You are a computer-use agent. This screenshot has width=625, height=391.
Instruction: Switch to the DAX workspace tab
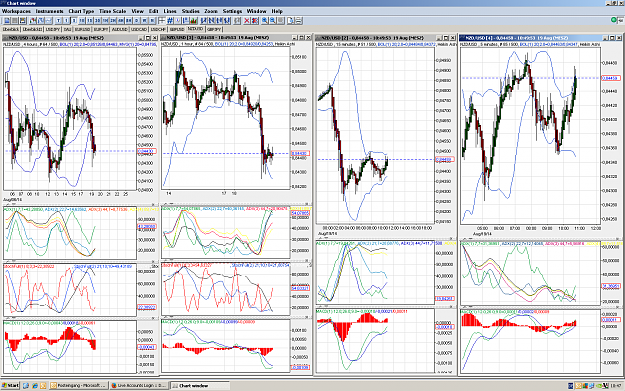67,29
